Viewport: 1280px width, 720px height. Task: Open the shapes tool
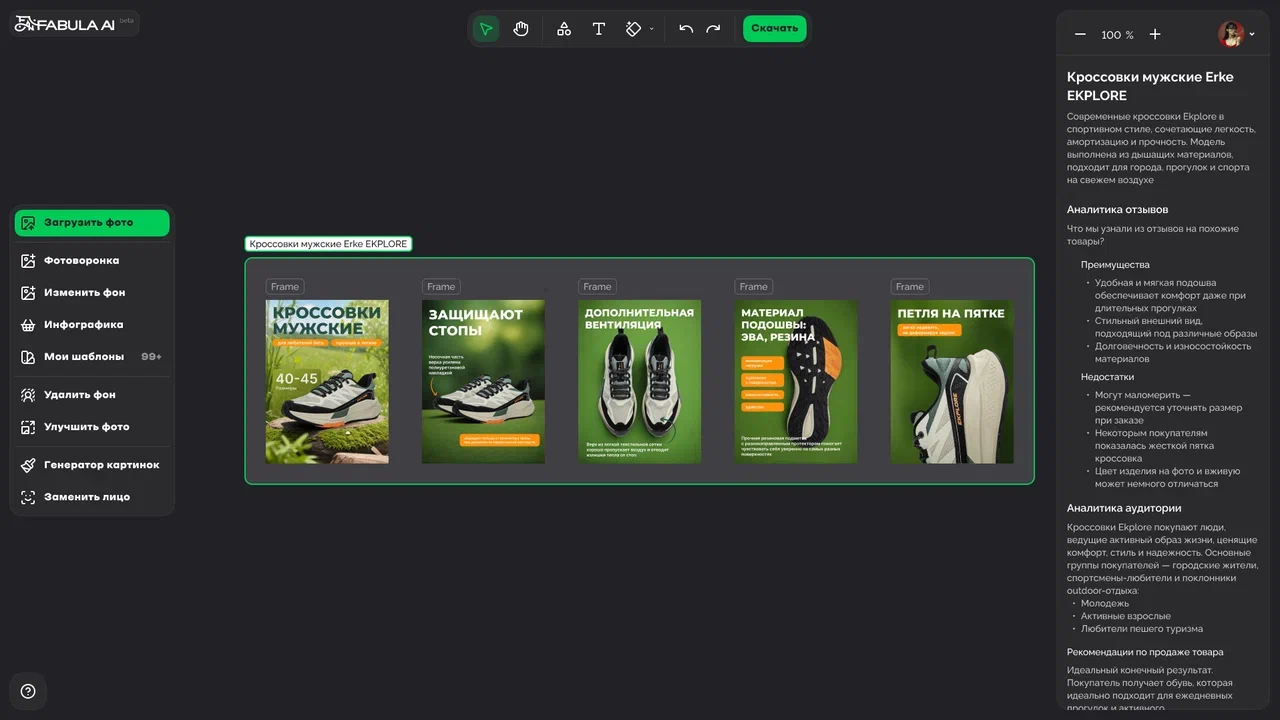564,29
